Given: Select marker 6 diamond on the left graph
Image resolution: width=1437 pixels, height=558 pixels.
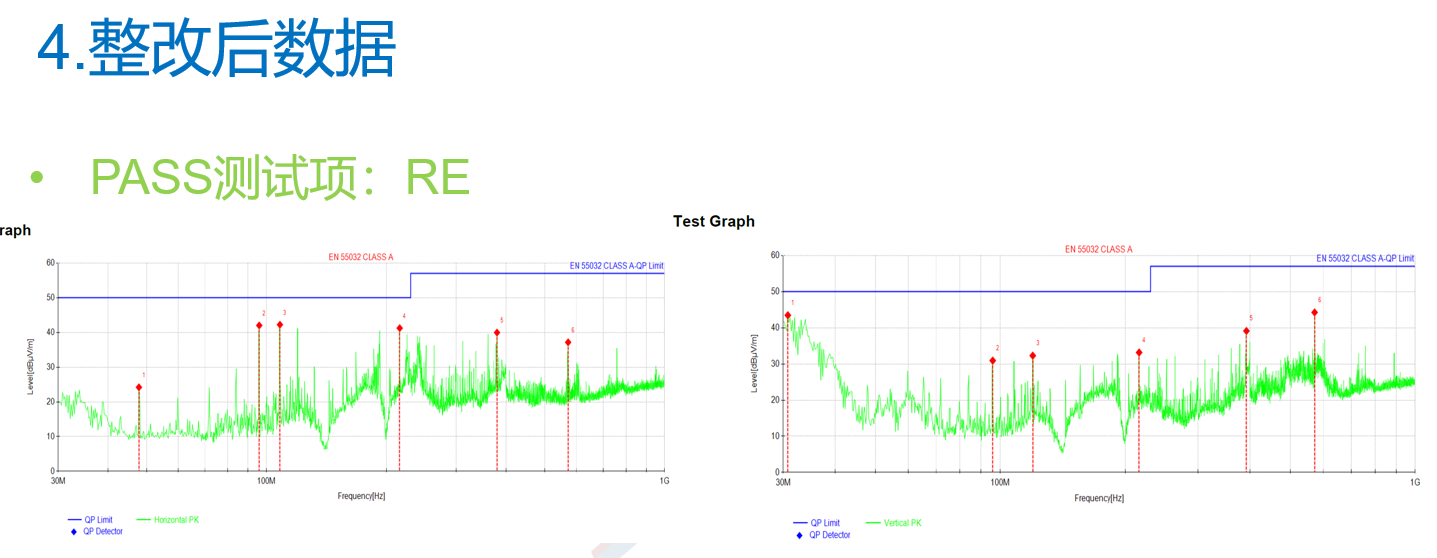Looking at the screenshot, I should point(568,342).
